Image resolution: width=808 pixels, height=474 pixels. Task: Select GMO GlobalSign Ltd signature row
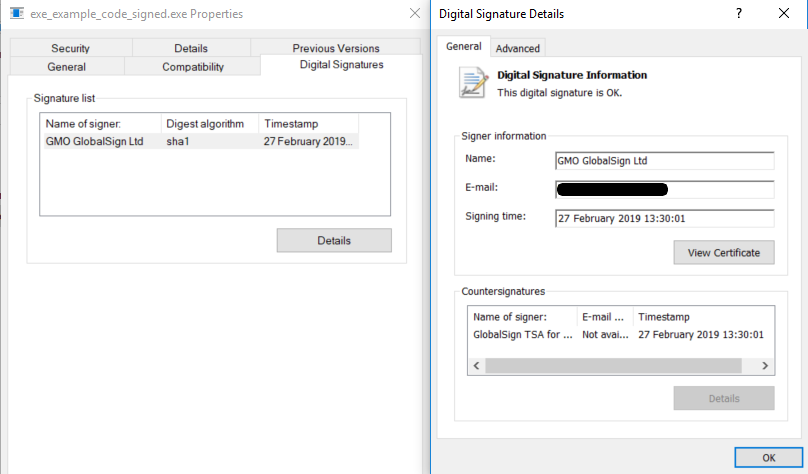coord(95,141)
